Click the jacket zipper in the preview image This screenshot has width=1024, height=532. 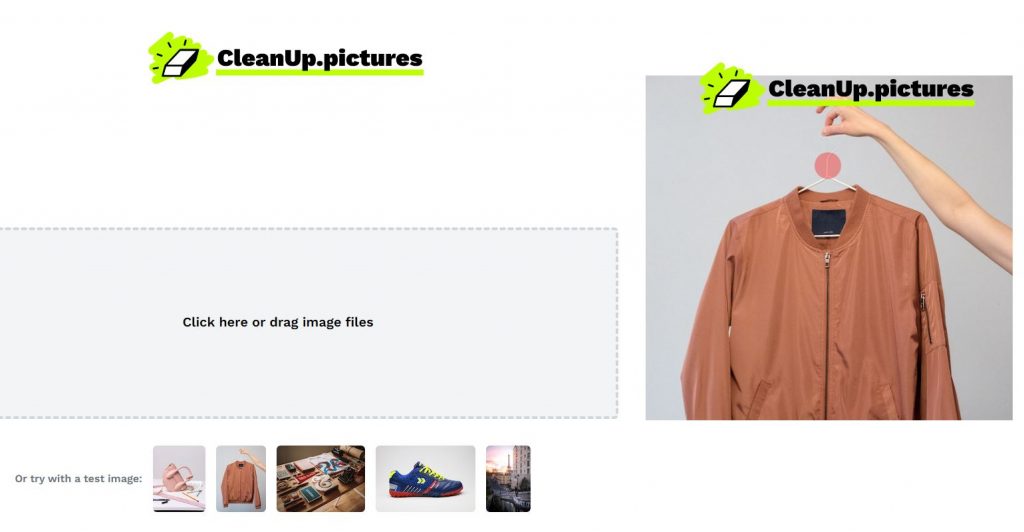point(827,335)
